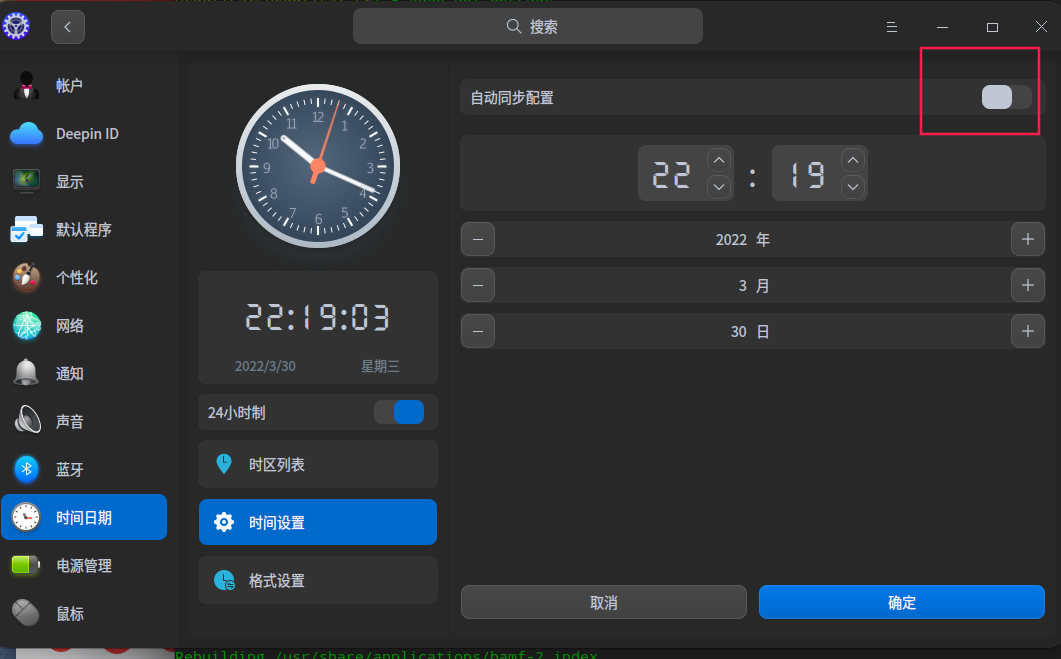Image resolution: width=1061 pixels, height=659 pixels.
Task: Click the 搜索 search field
Action: [527, 26]
